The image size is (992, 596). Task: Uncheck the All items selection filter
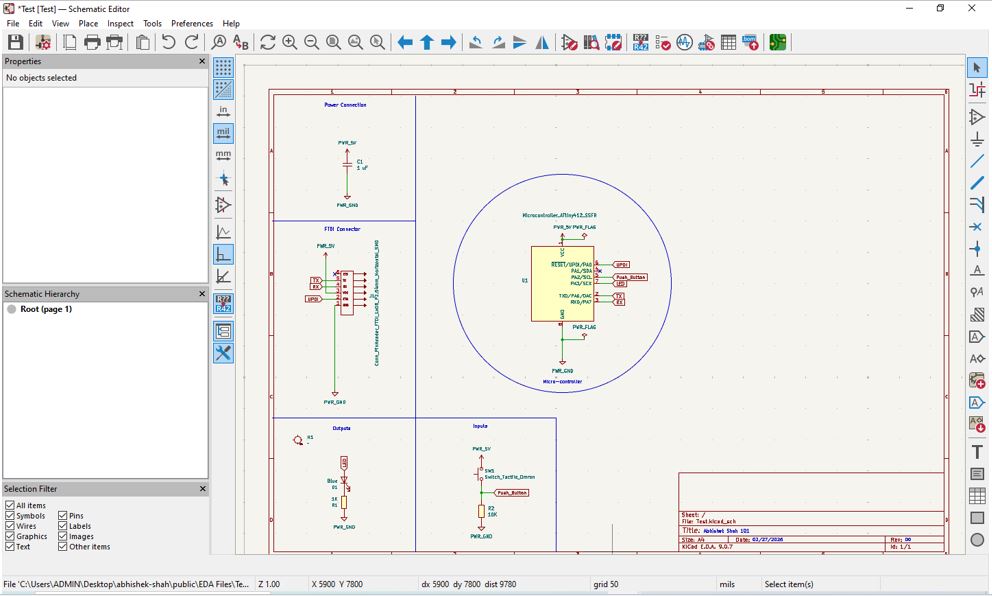coord(10,506)
